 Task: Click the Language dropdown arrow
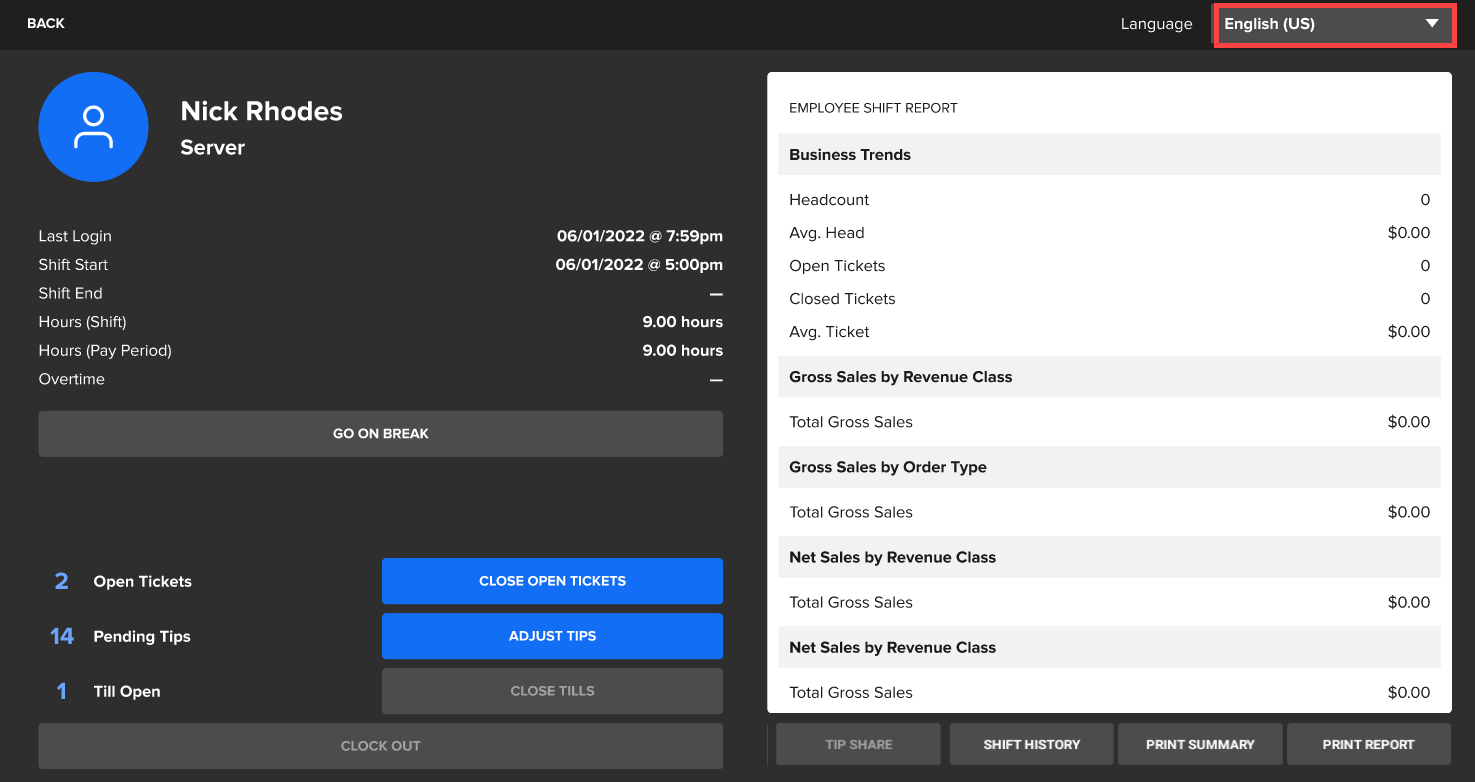coord(1432,24)
